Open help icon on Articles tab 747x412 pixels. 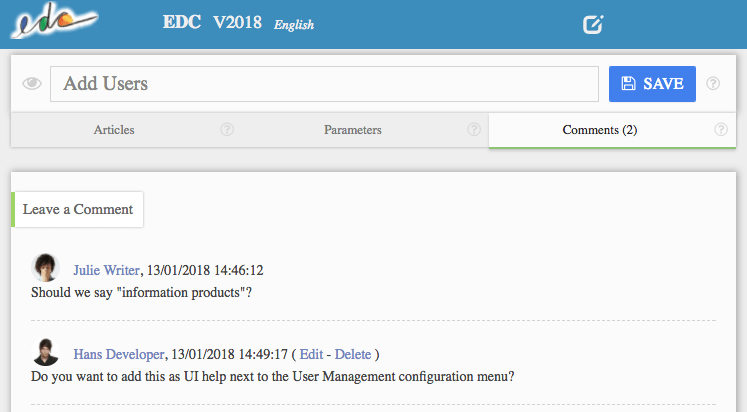(227, 129)
